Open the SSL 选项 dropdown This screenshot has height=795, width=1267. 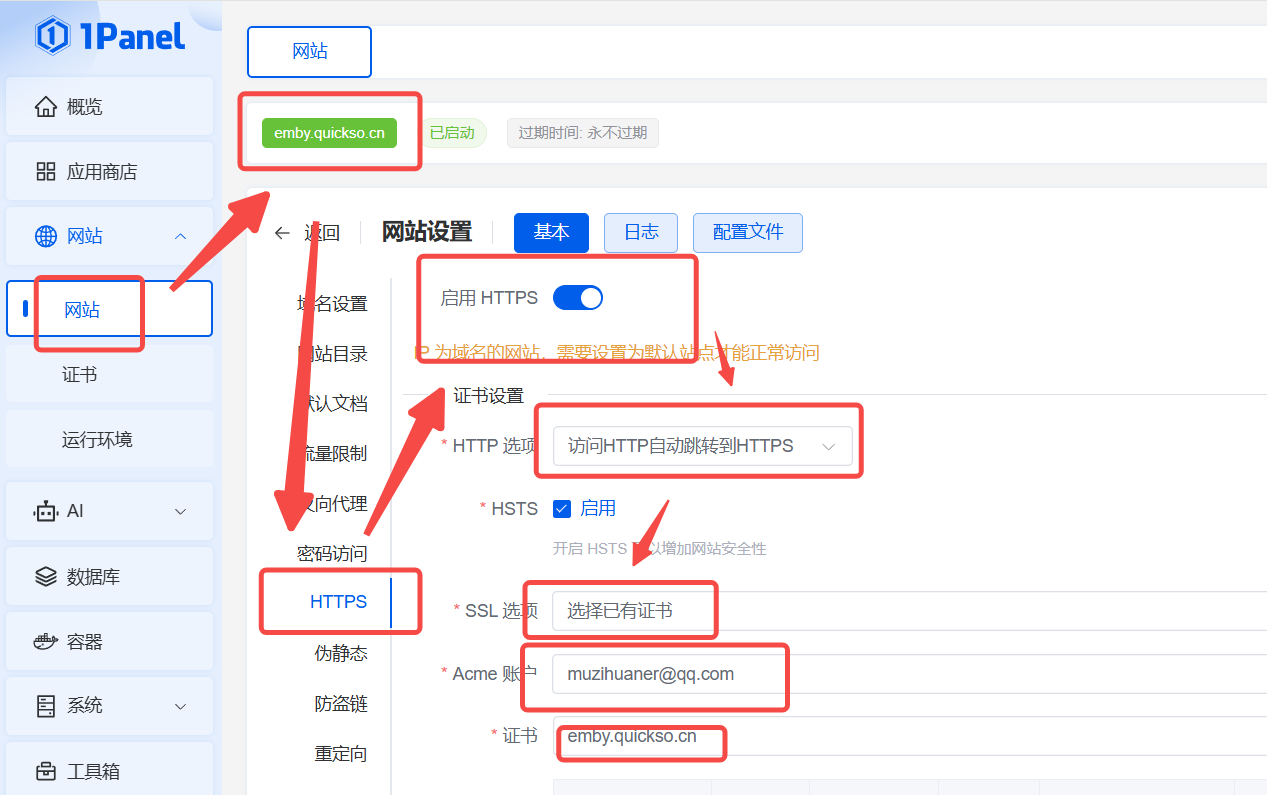click(909, 611)
